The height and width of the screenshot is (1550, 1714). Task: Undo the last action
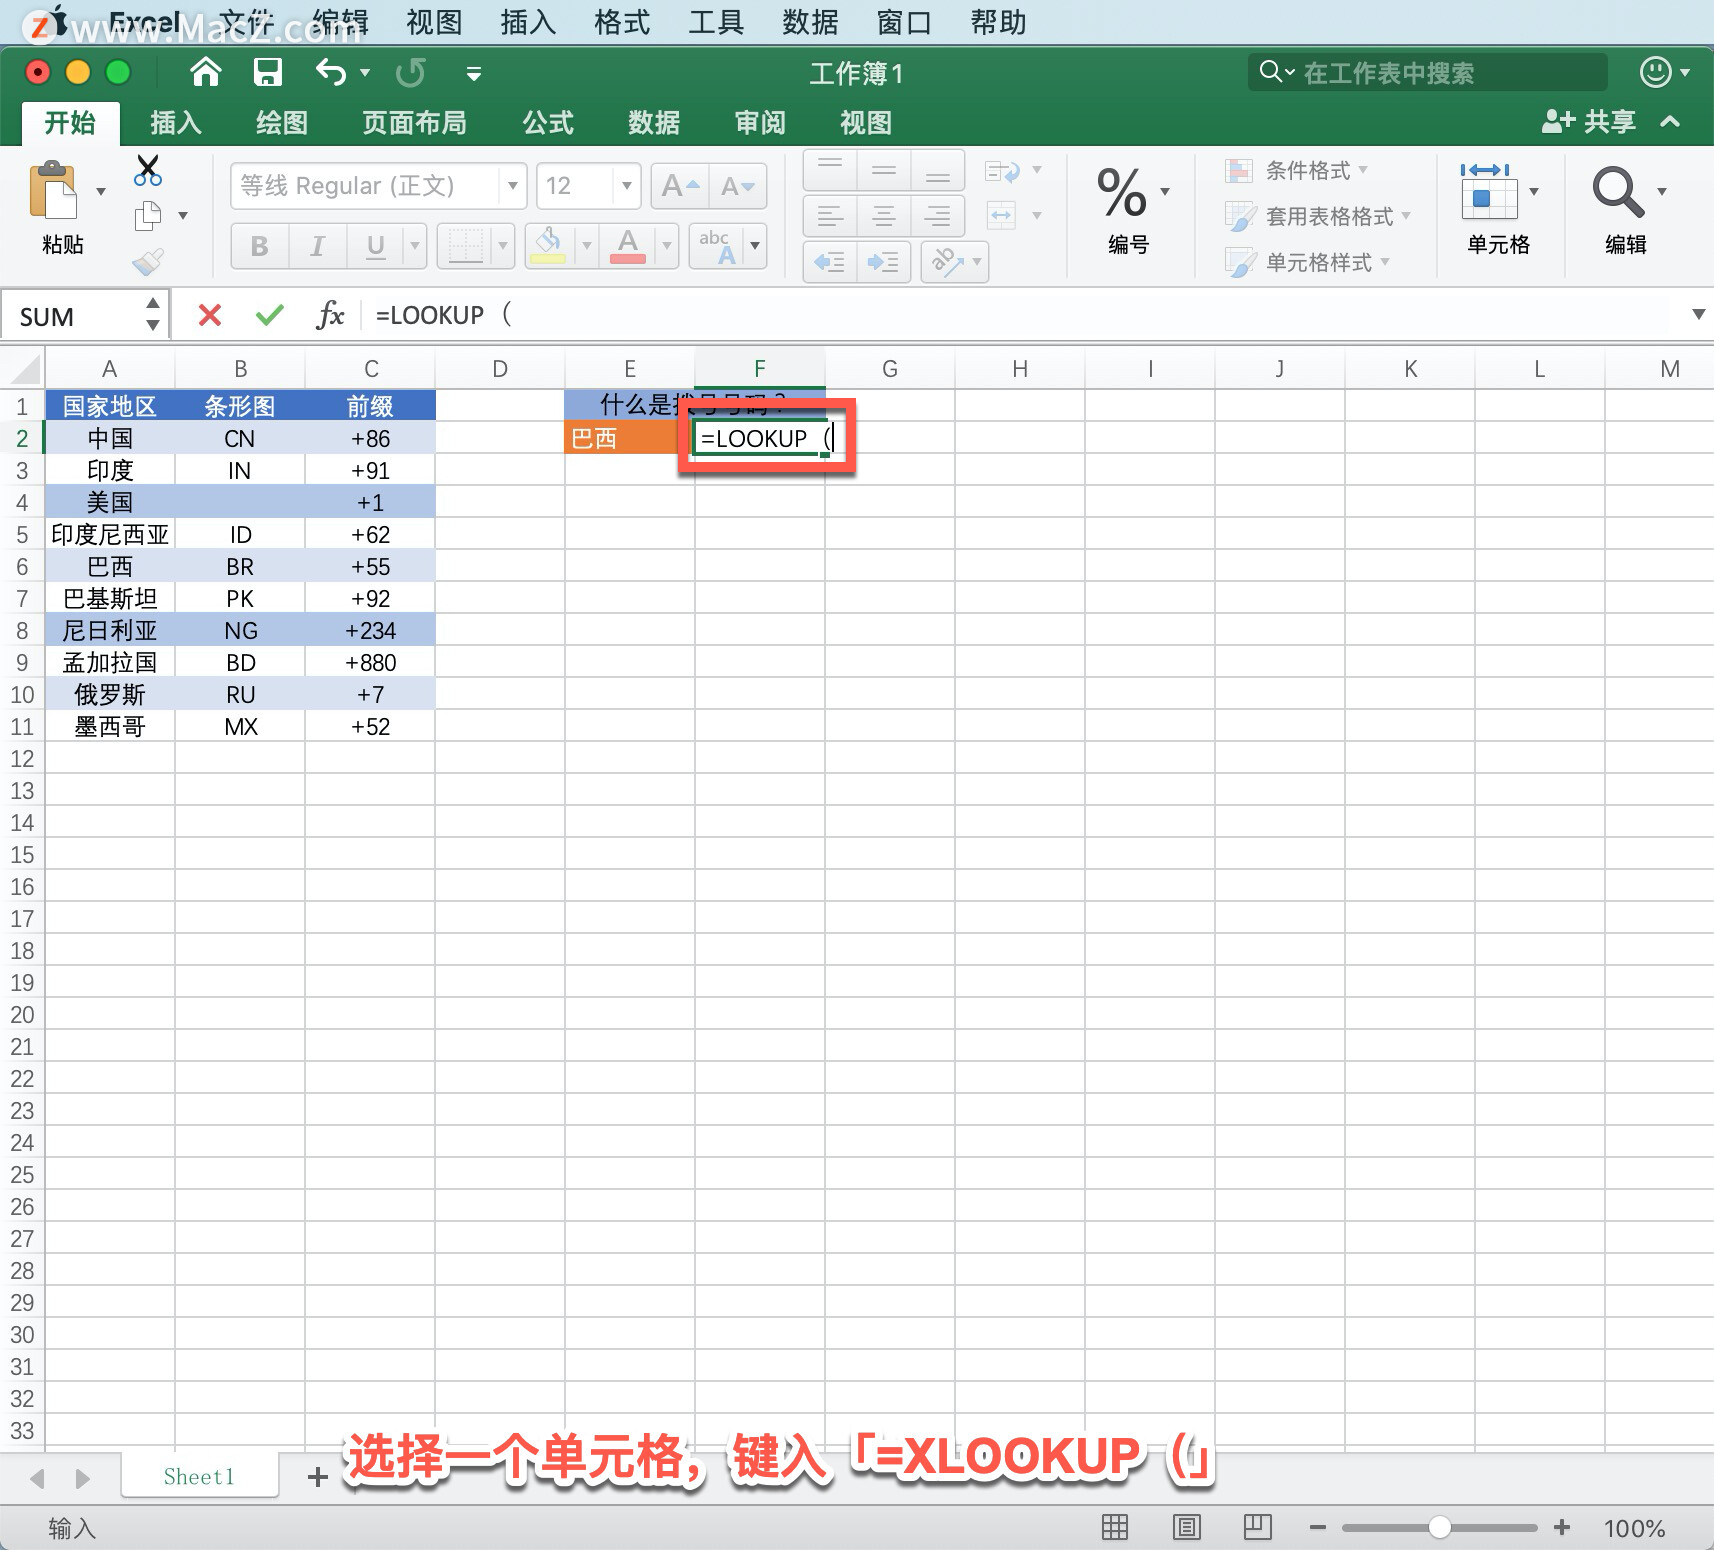point(330,72)
